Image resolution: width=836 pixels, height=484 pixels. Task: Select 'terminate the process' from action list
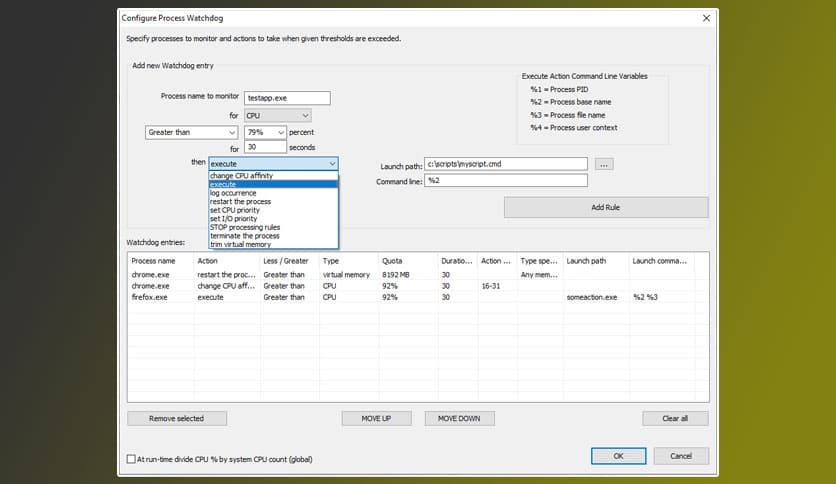(x=273, y=236)
